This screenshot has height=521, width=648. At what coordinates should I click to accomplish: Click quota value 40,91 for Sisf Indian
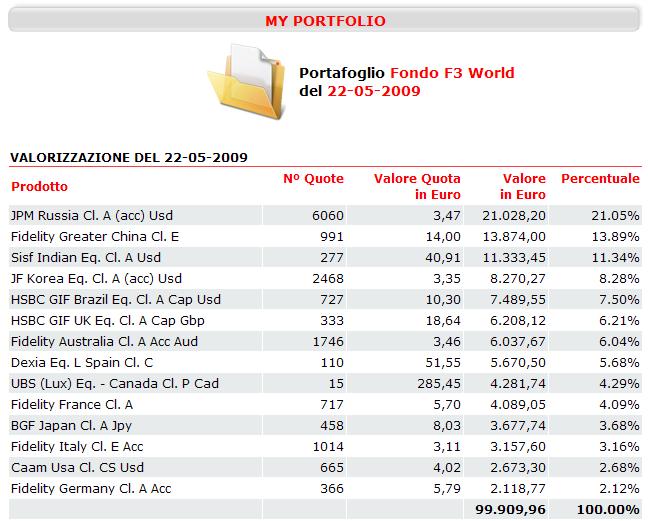pos(443,258)
